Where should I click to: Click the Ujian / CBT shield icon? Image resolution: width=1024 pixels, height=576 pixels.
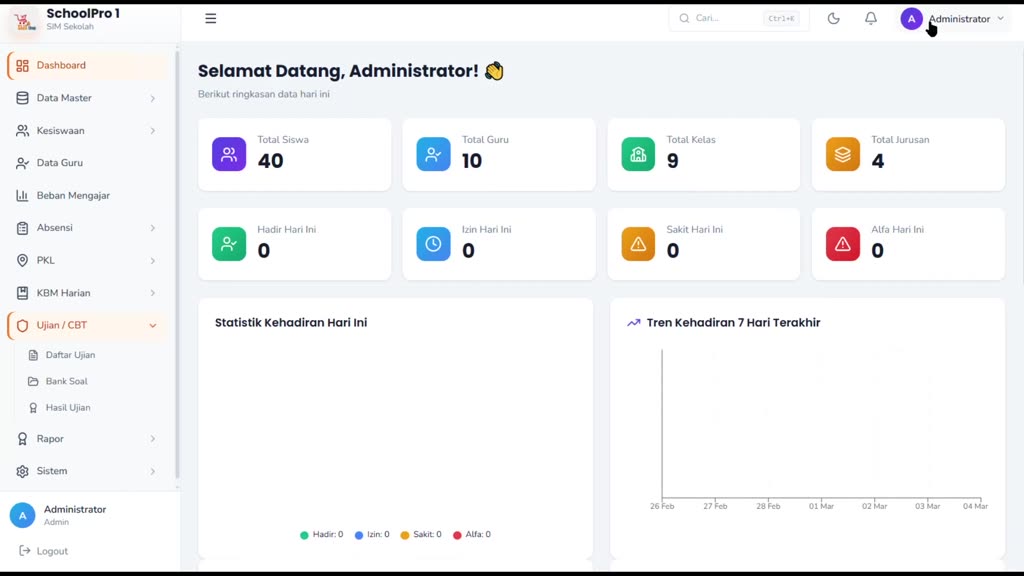pos(22,325)
